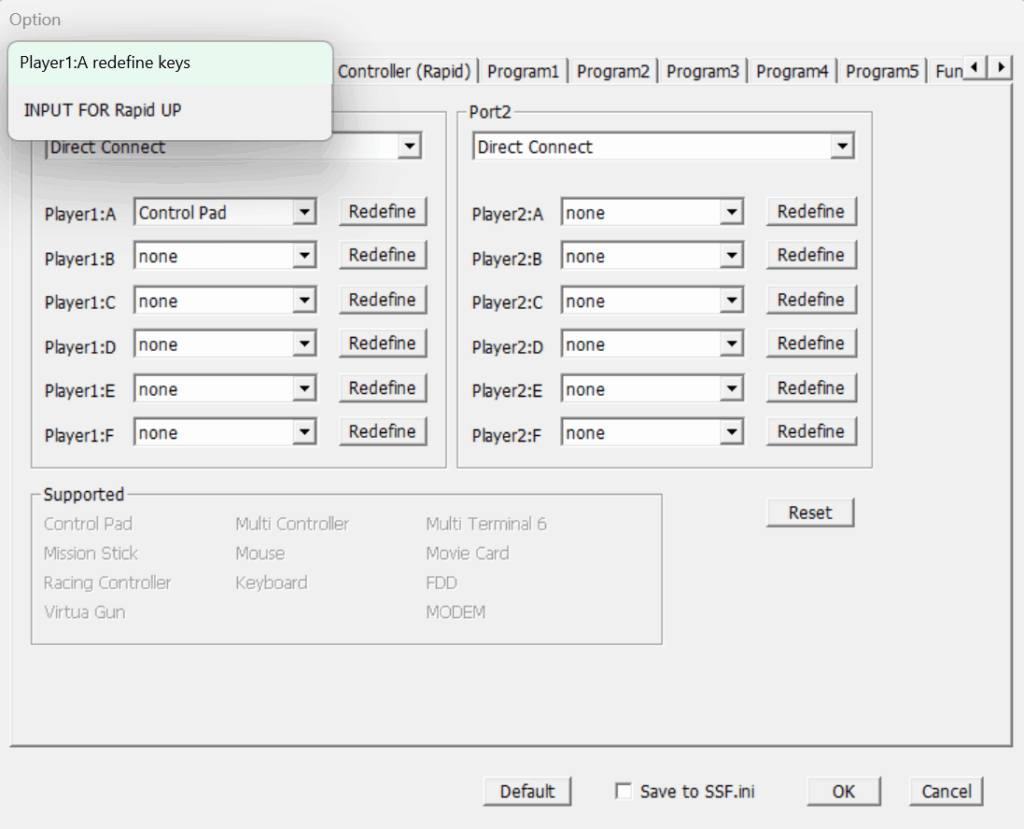Open the Player2:A device dropdown
The height and width of the screenshot is (829, 1024).
click(x=732, y=213)
